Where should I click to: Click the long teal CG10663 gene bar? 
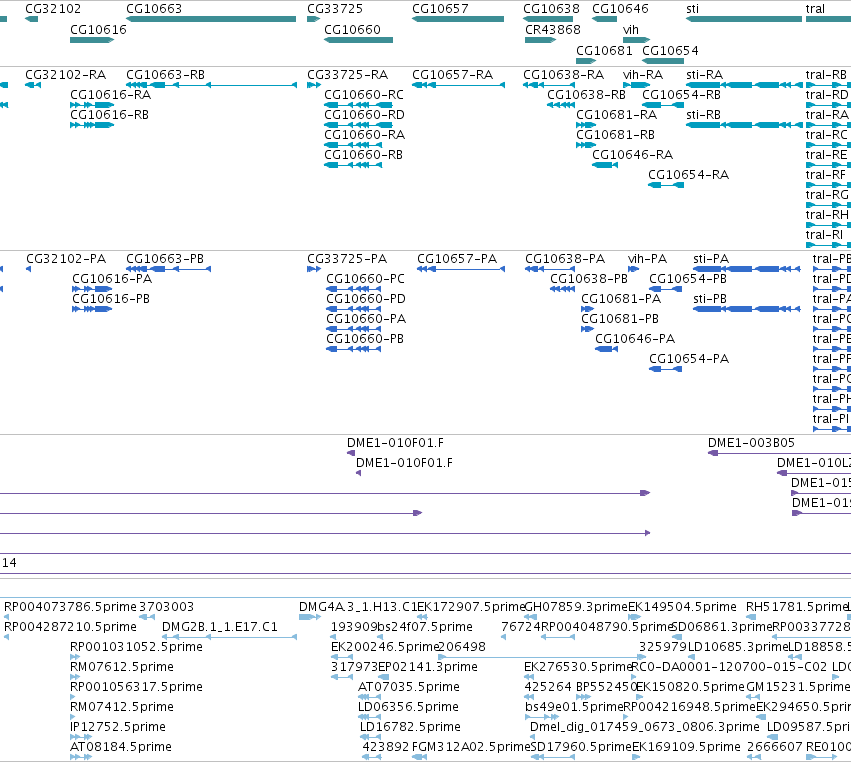pyautogui.click(x=211, y=19)
